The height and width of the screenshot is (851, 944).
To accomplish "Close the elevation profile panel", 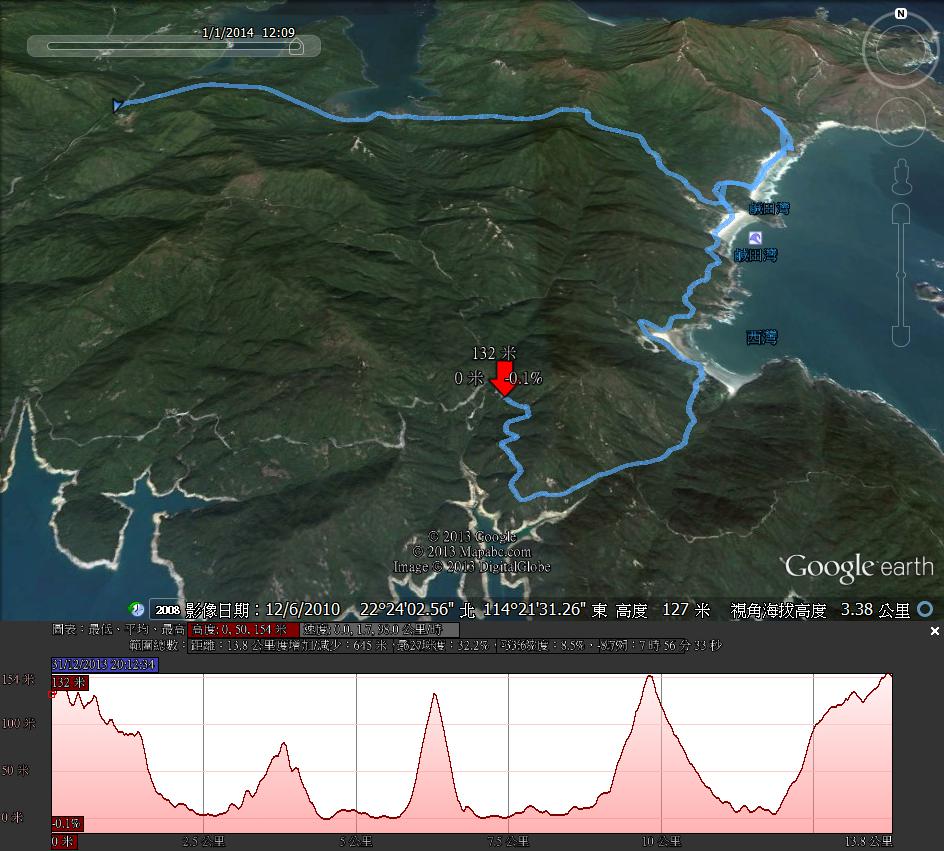I will pos(934,631).
